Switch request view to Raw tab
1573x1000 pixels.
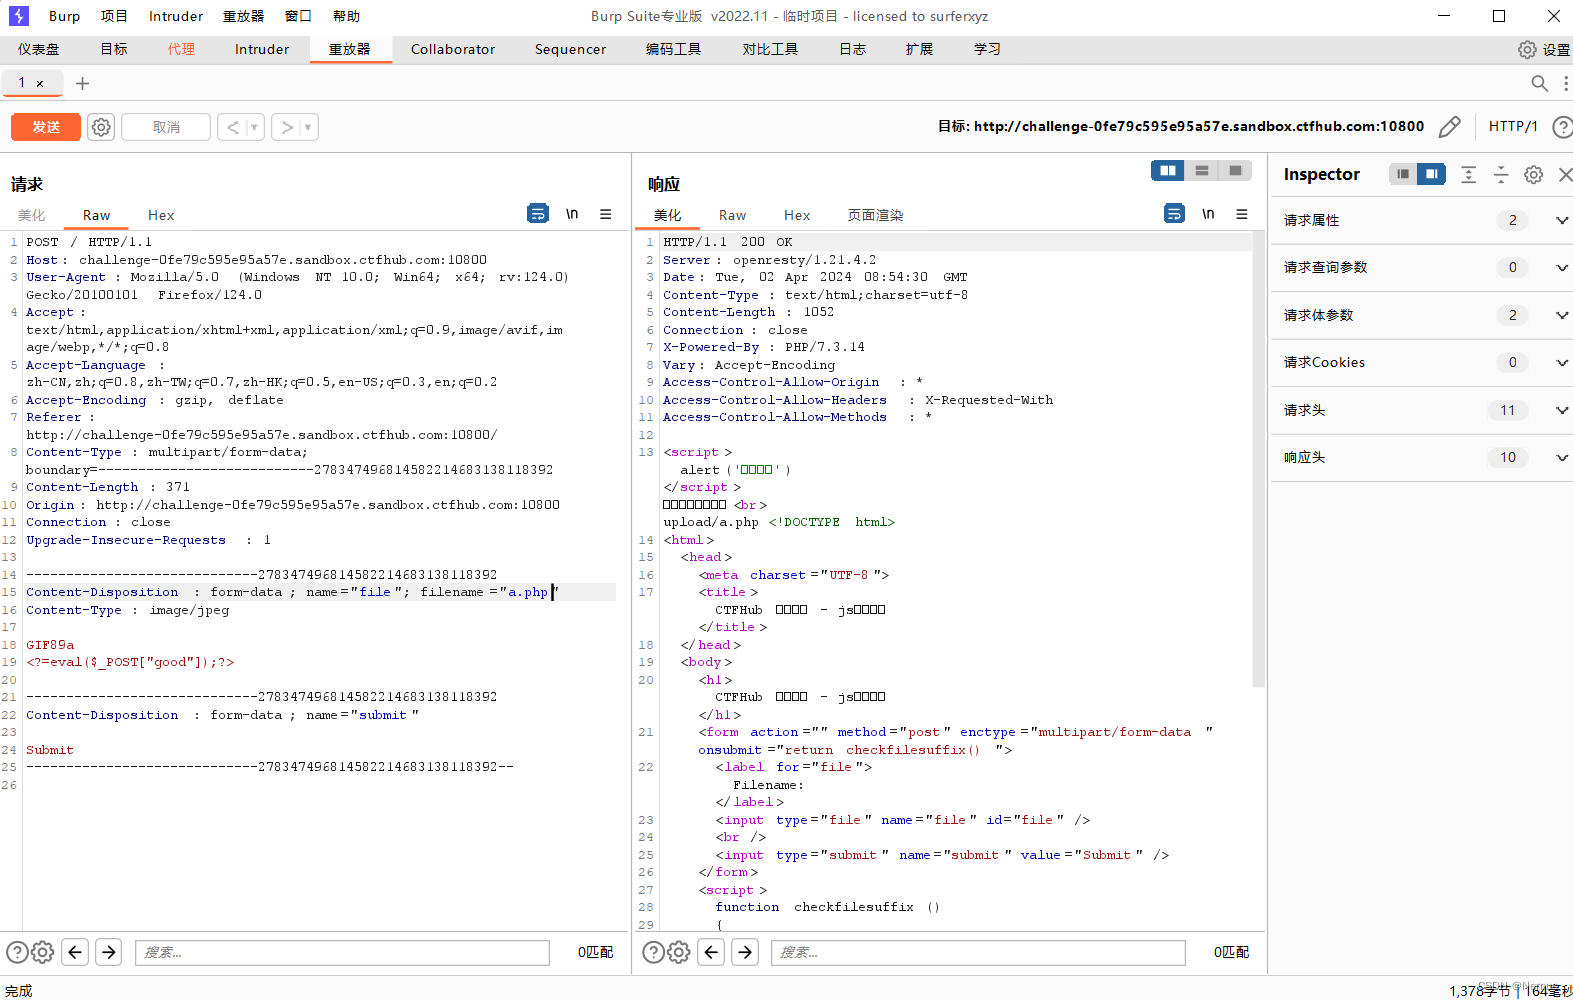coord(96,215)
